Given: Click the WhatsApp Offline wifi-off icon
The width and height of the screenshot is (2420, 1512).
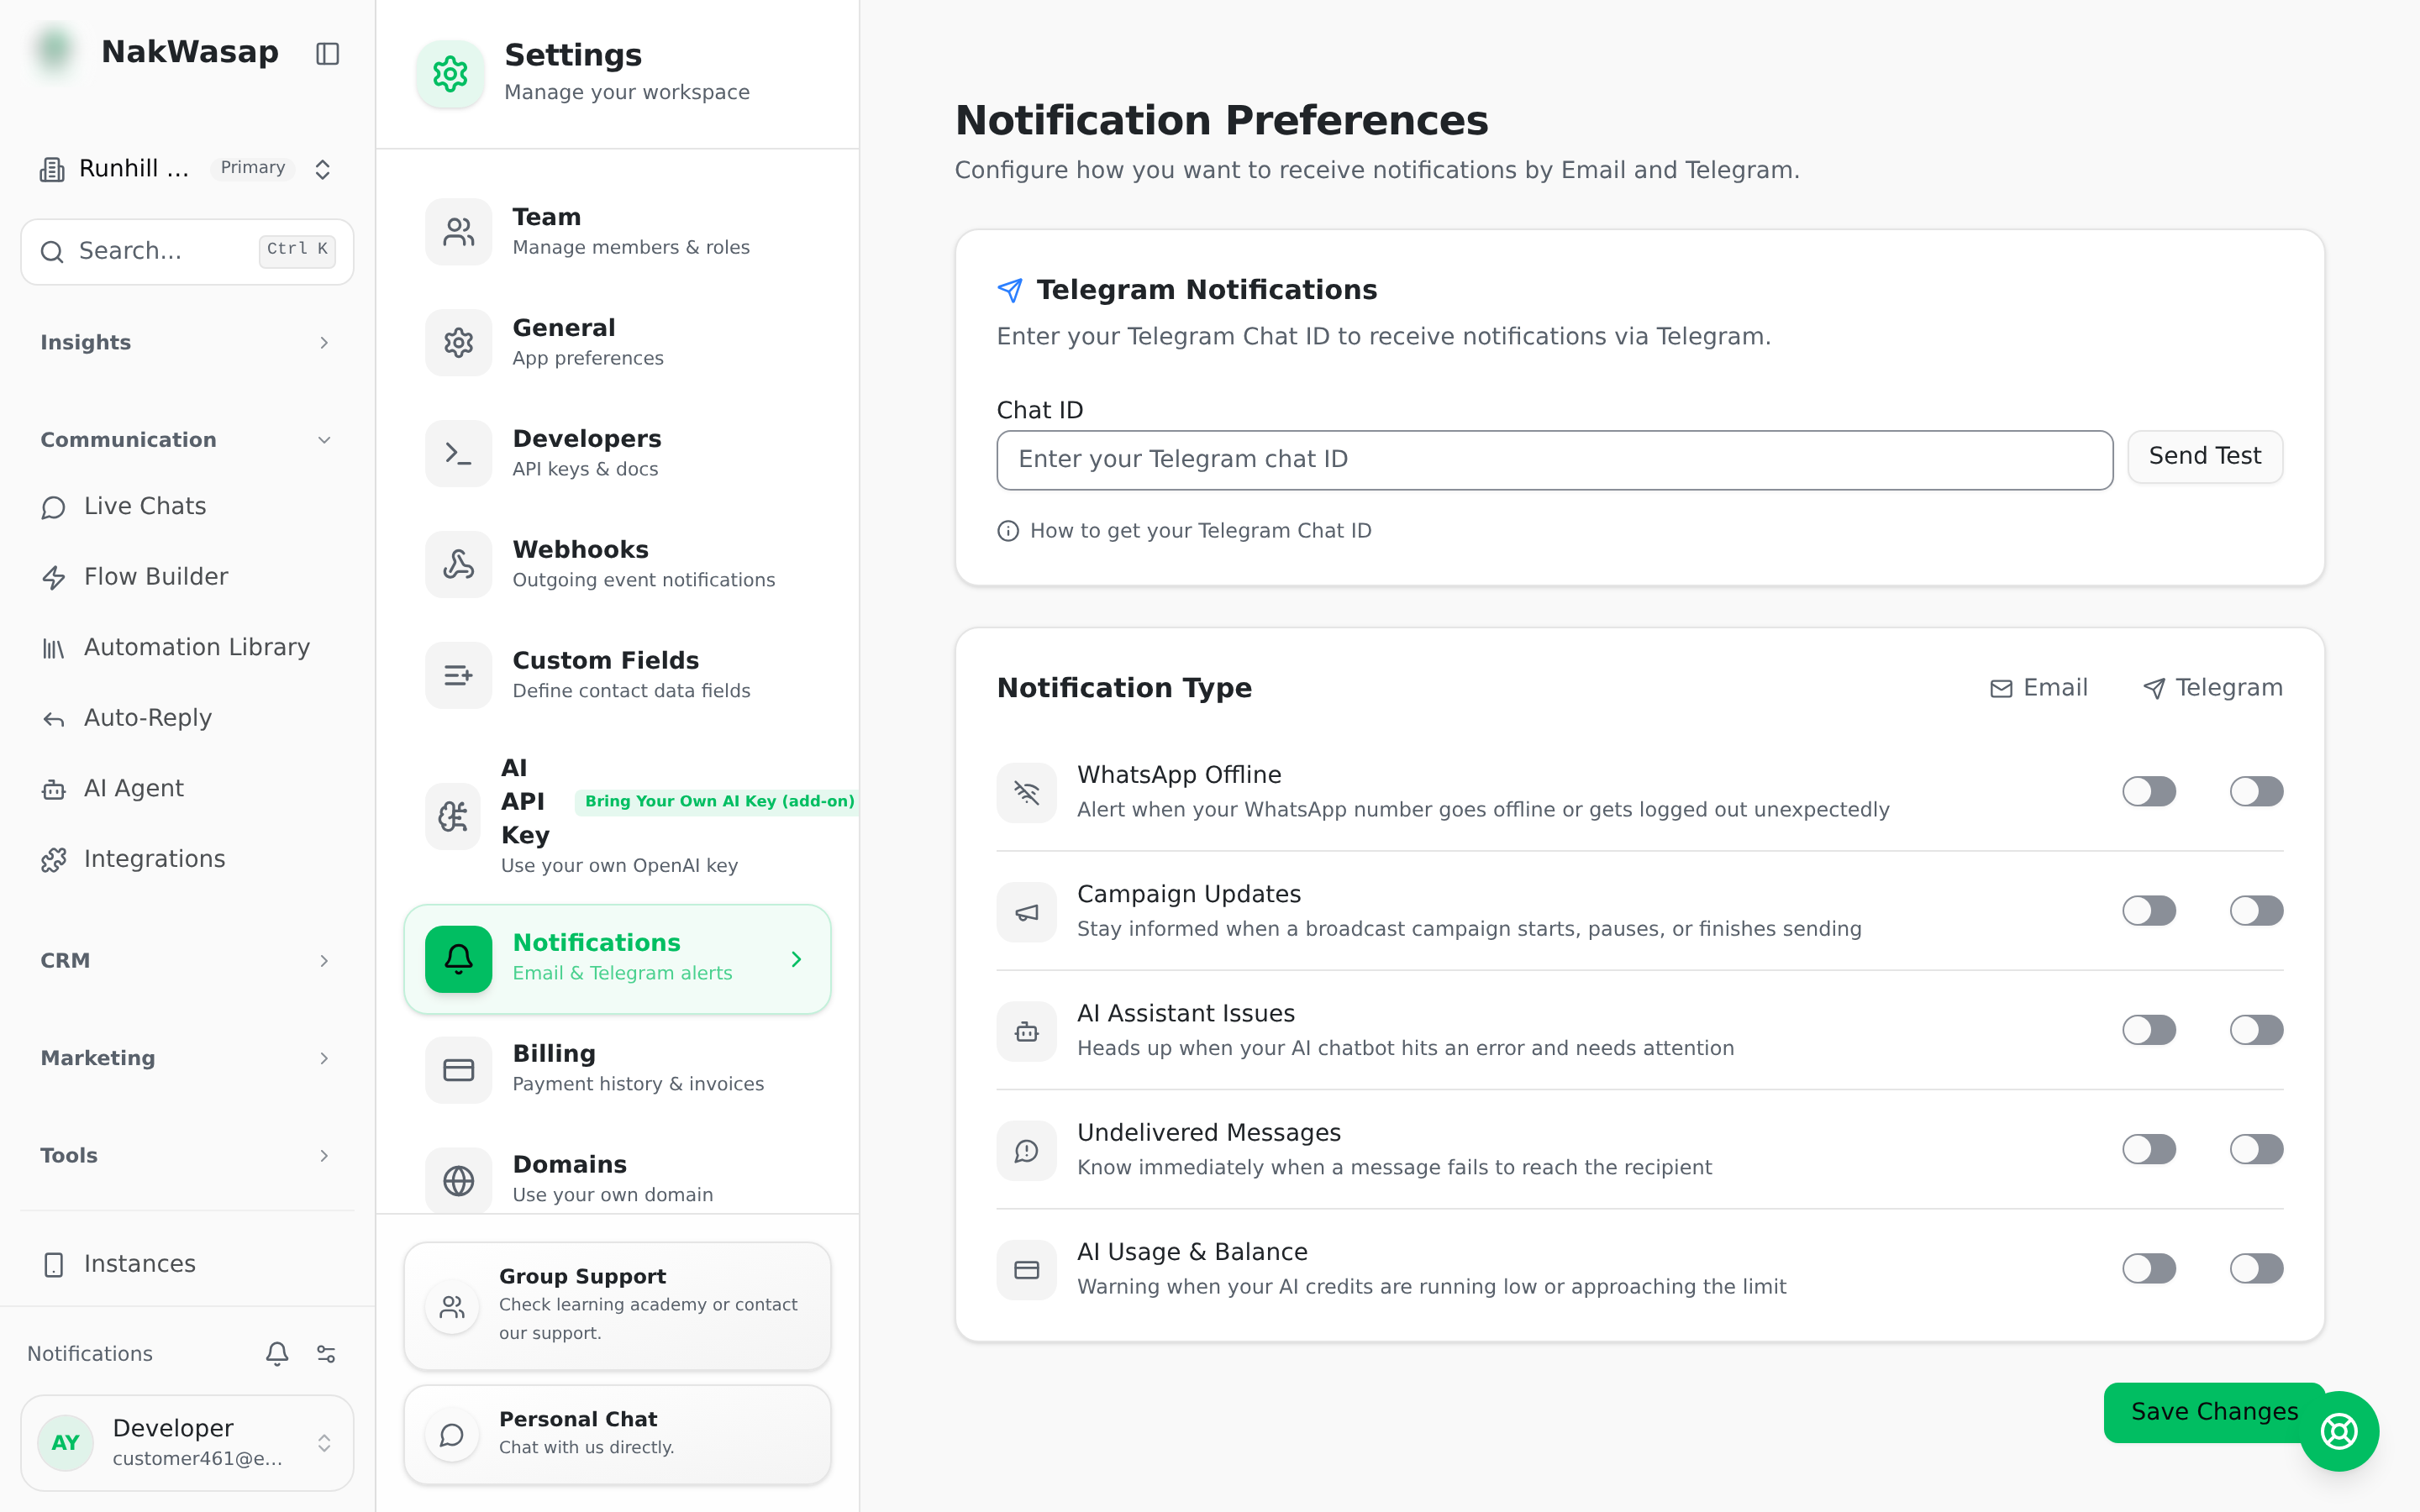Looking at the screenshot, I should [x=1027, y=792].
